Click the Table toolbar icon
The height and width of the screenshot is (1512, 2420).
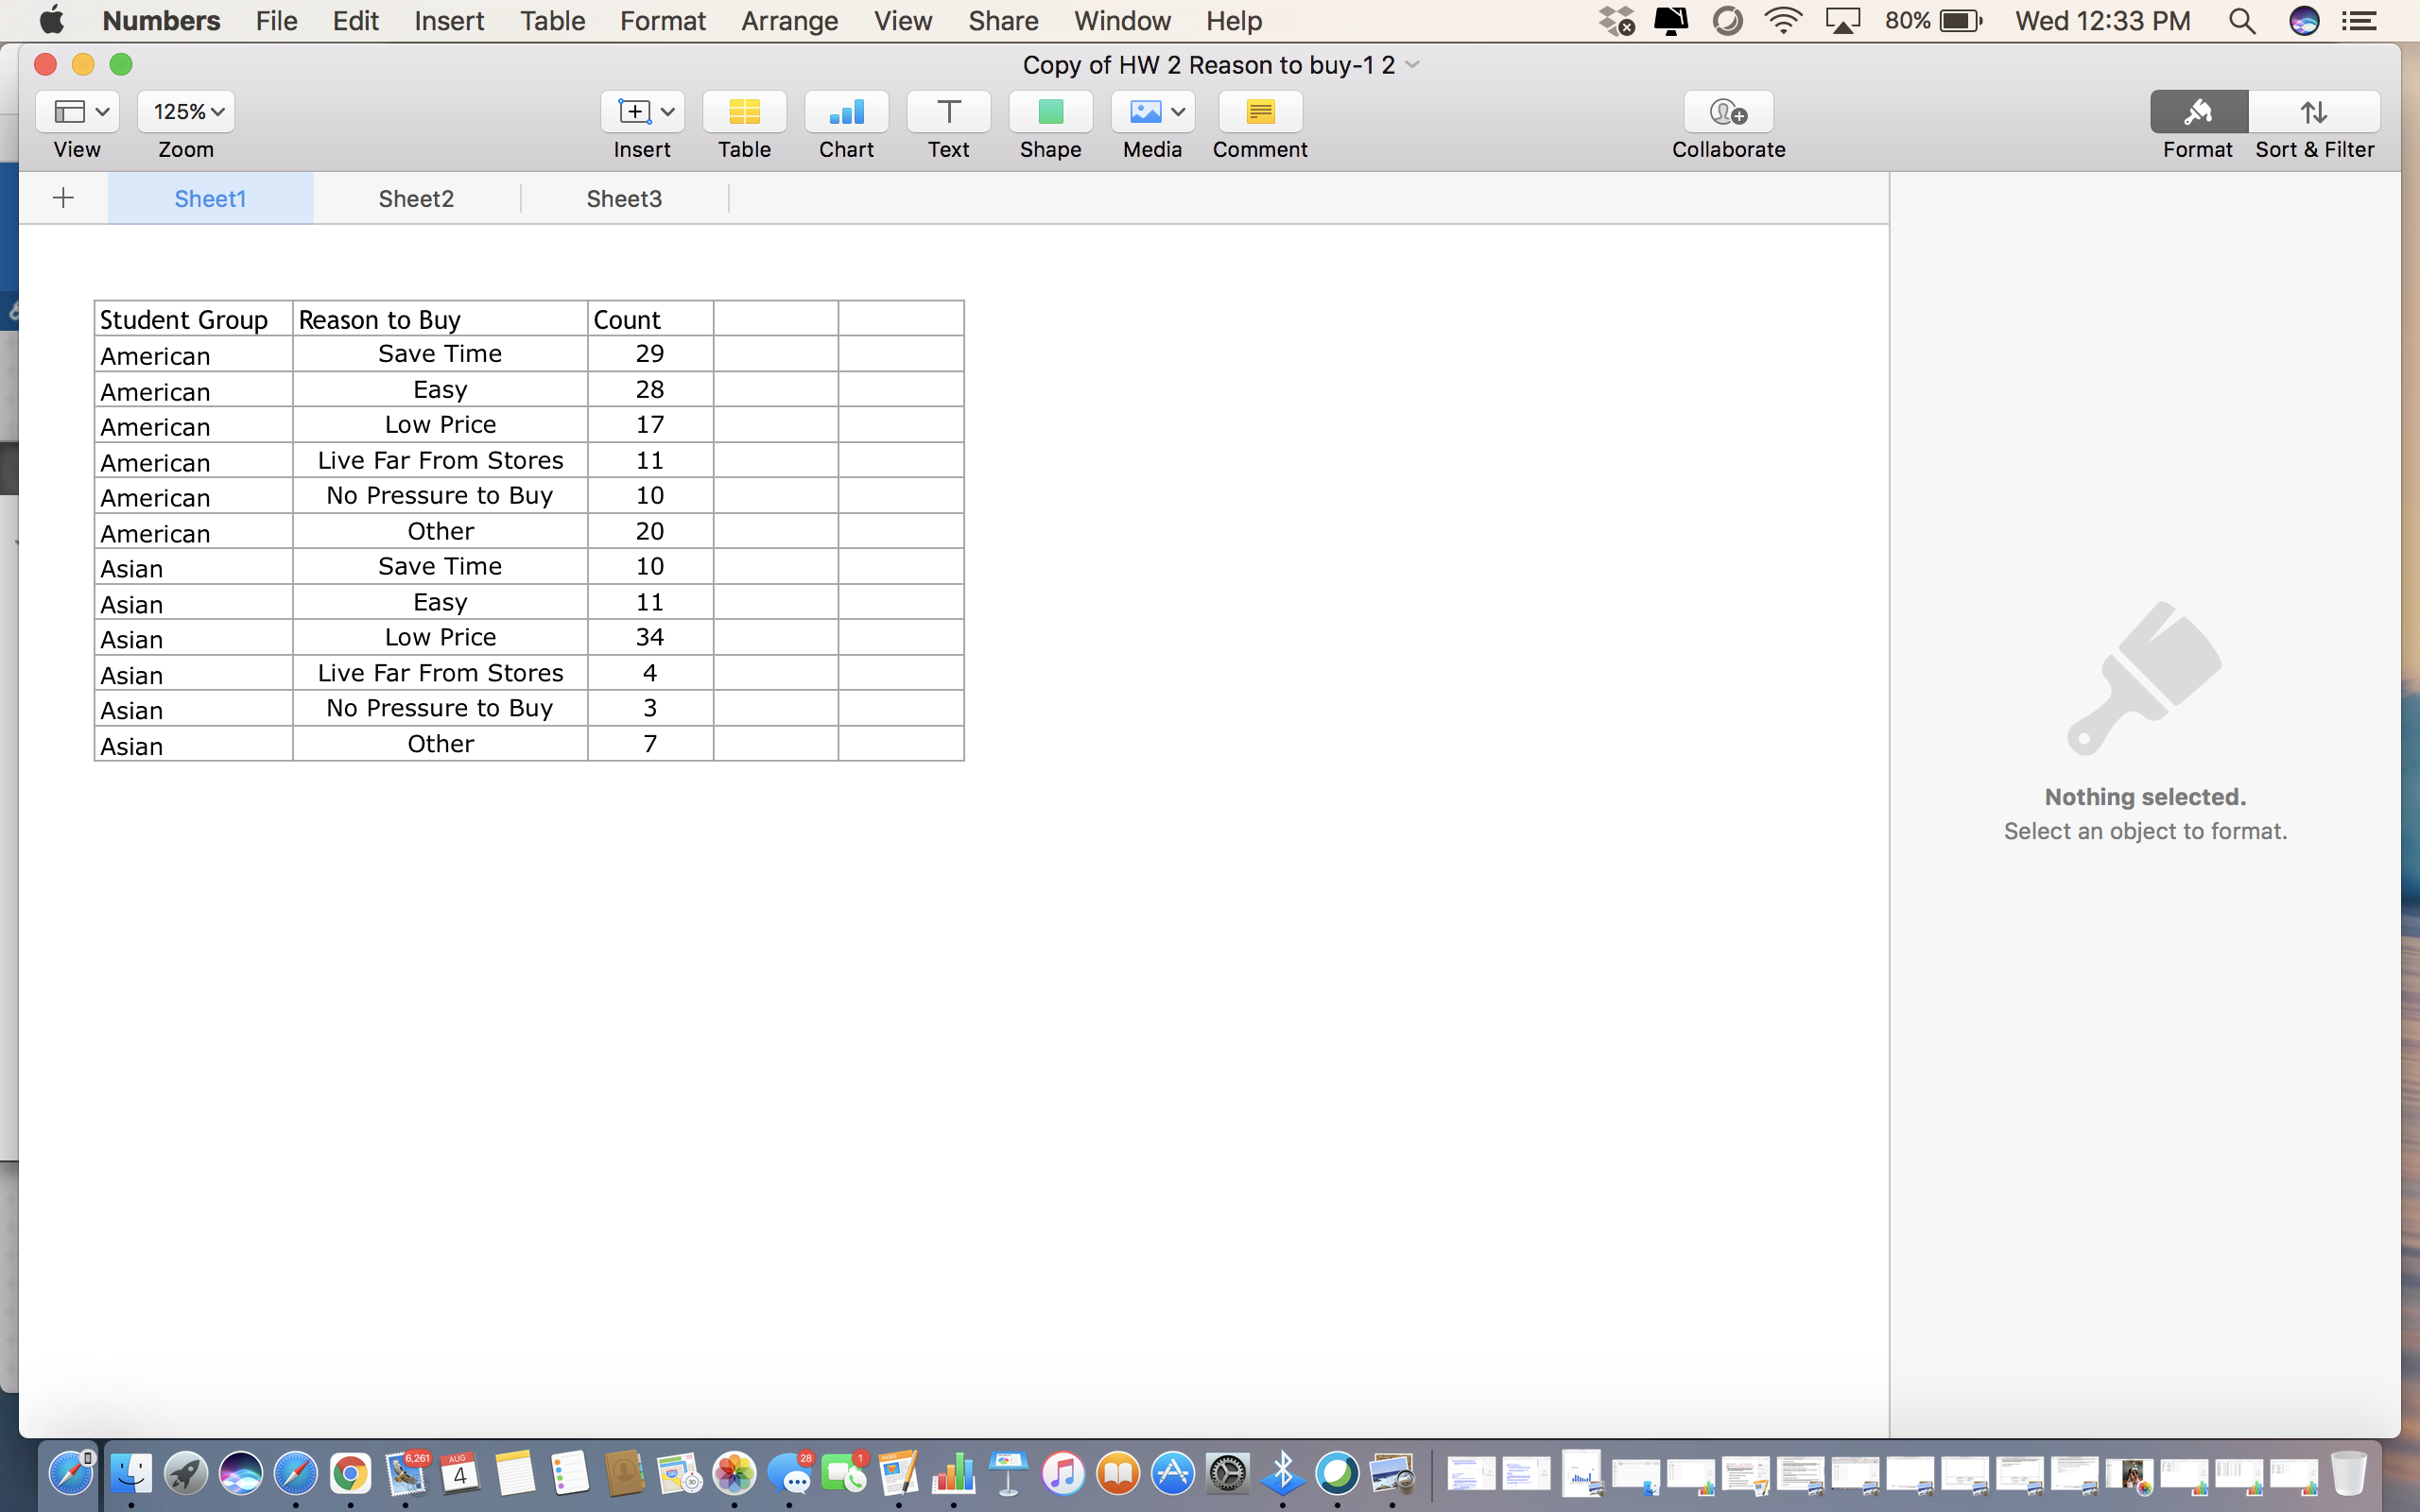tap(744, 112)
